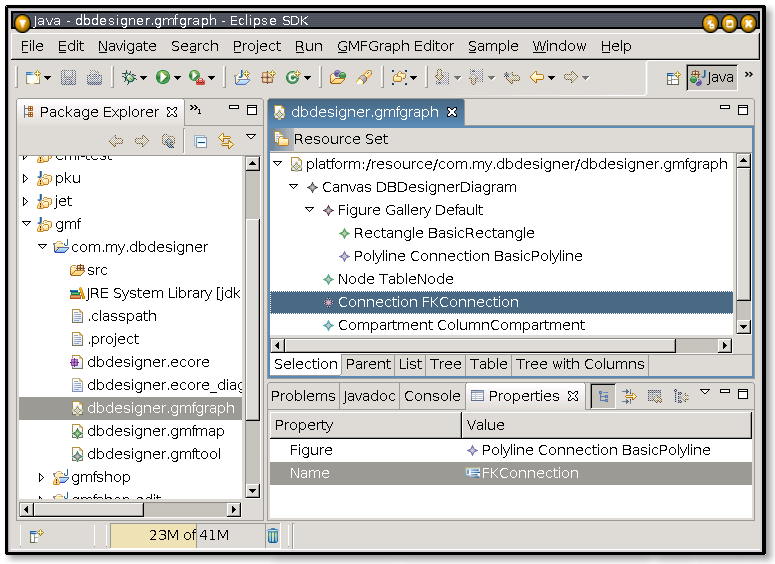Select the Node TableNode tree item
This screenshot has height=564, width=775.
[395, 279]
